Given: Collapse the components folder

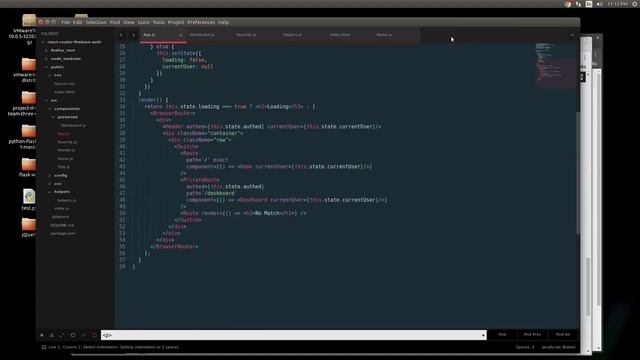Looking at the screenshot, I should coord(50,109).
